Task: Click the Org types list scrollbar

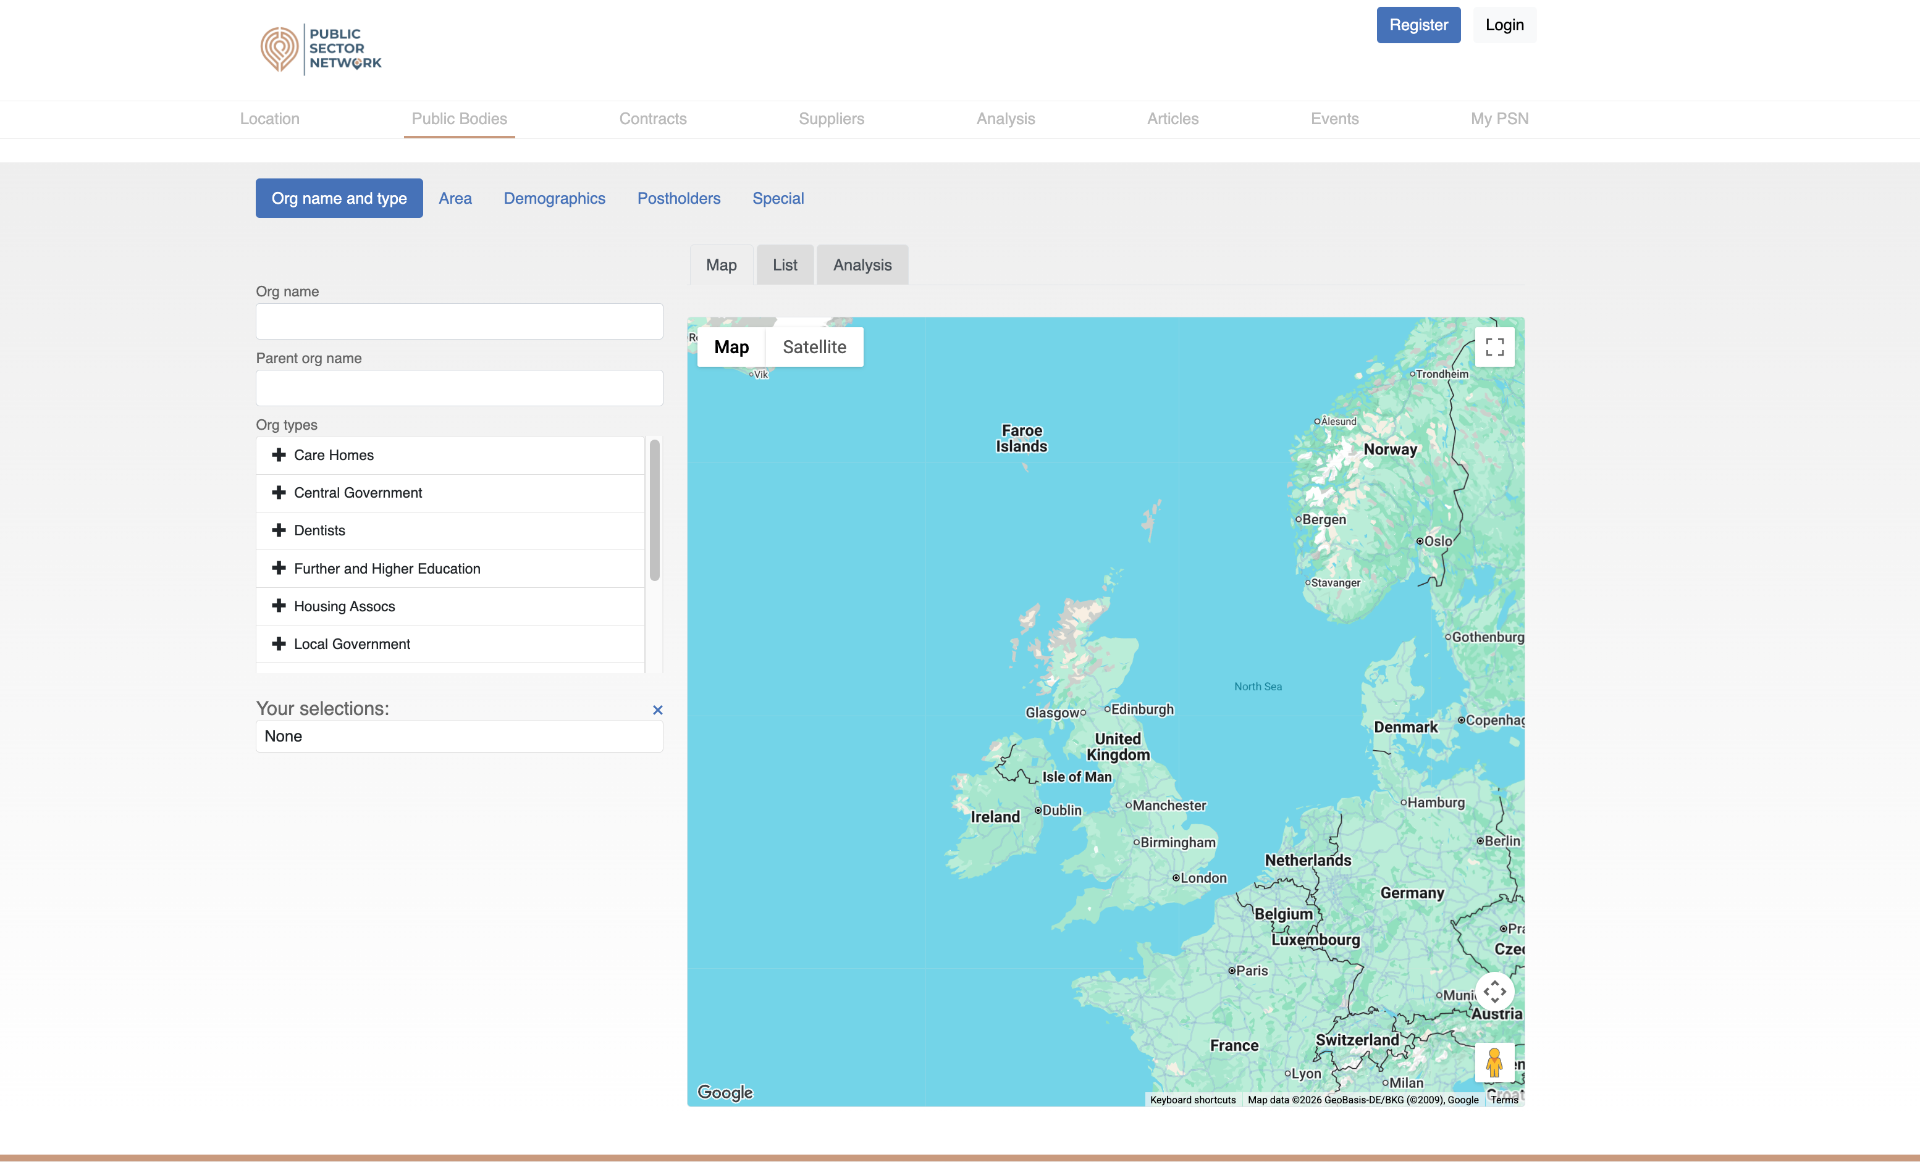Action: tap(654, 510)
